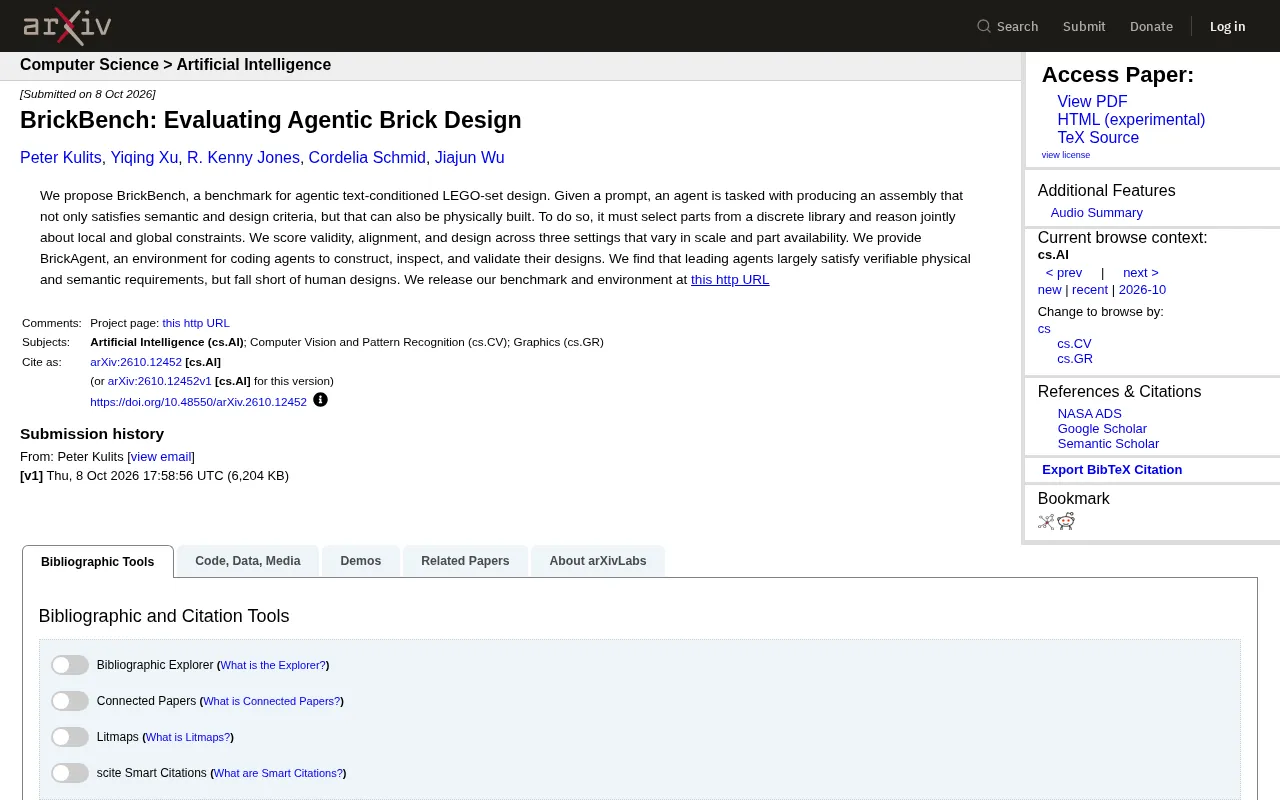Click Submit in the top navigation

pyautogui.click(x=1084, y=26)
